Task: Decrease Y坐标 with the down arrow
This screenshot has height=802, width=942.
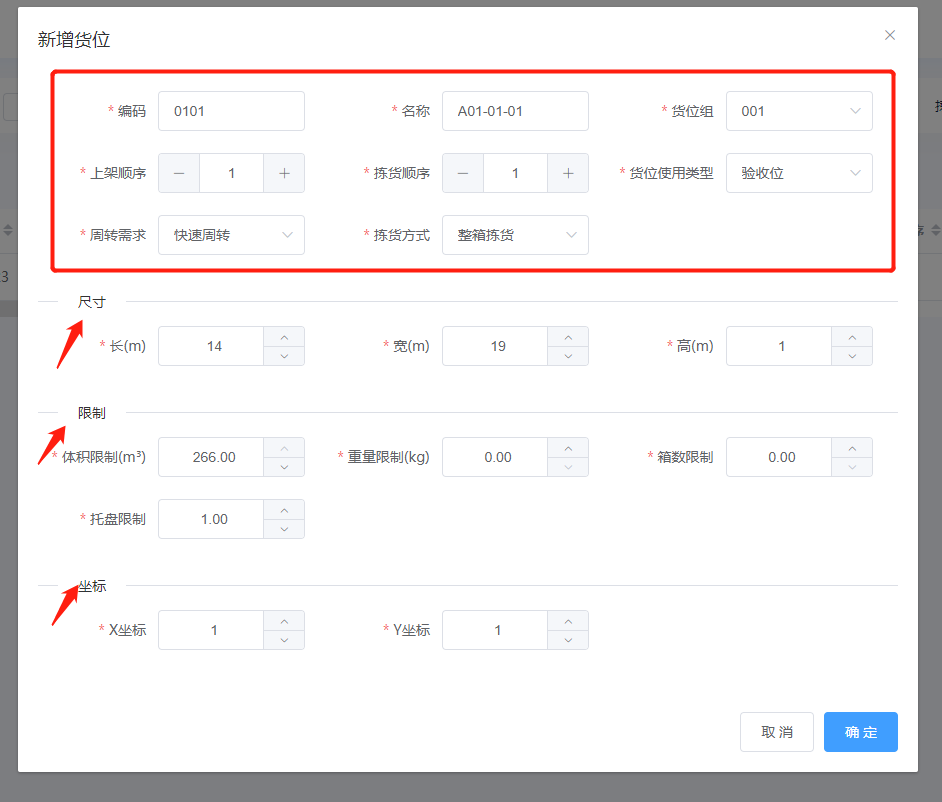Action: tap(568, 640)
